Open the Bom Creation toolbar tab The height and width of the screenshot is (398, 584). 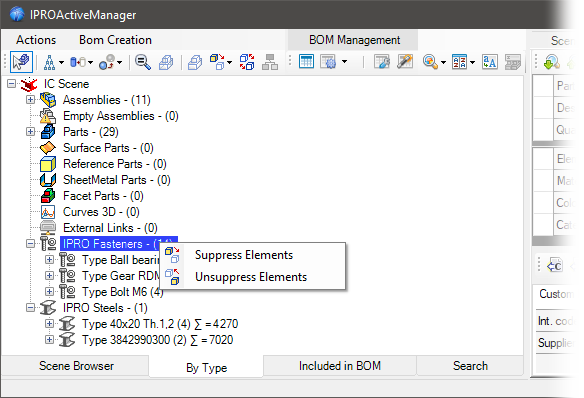click(x=115, y=40)
